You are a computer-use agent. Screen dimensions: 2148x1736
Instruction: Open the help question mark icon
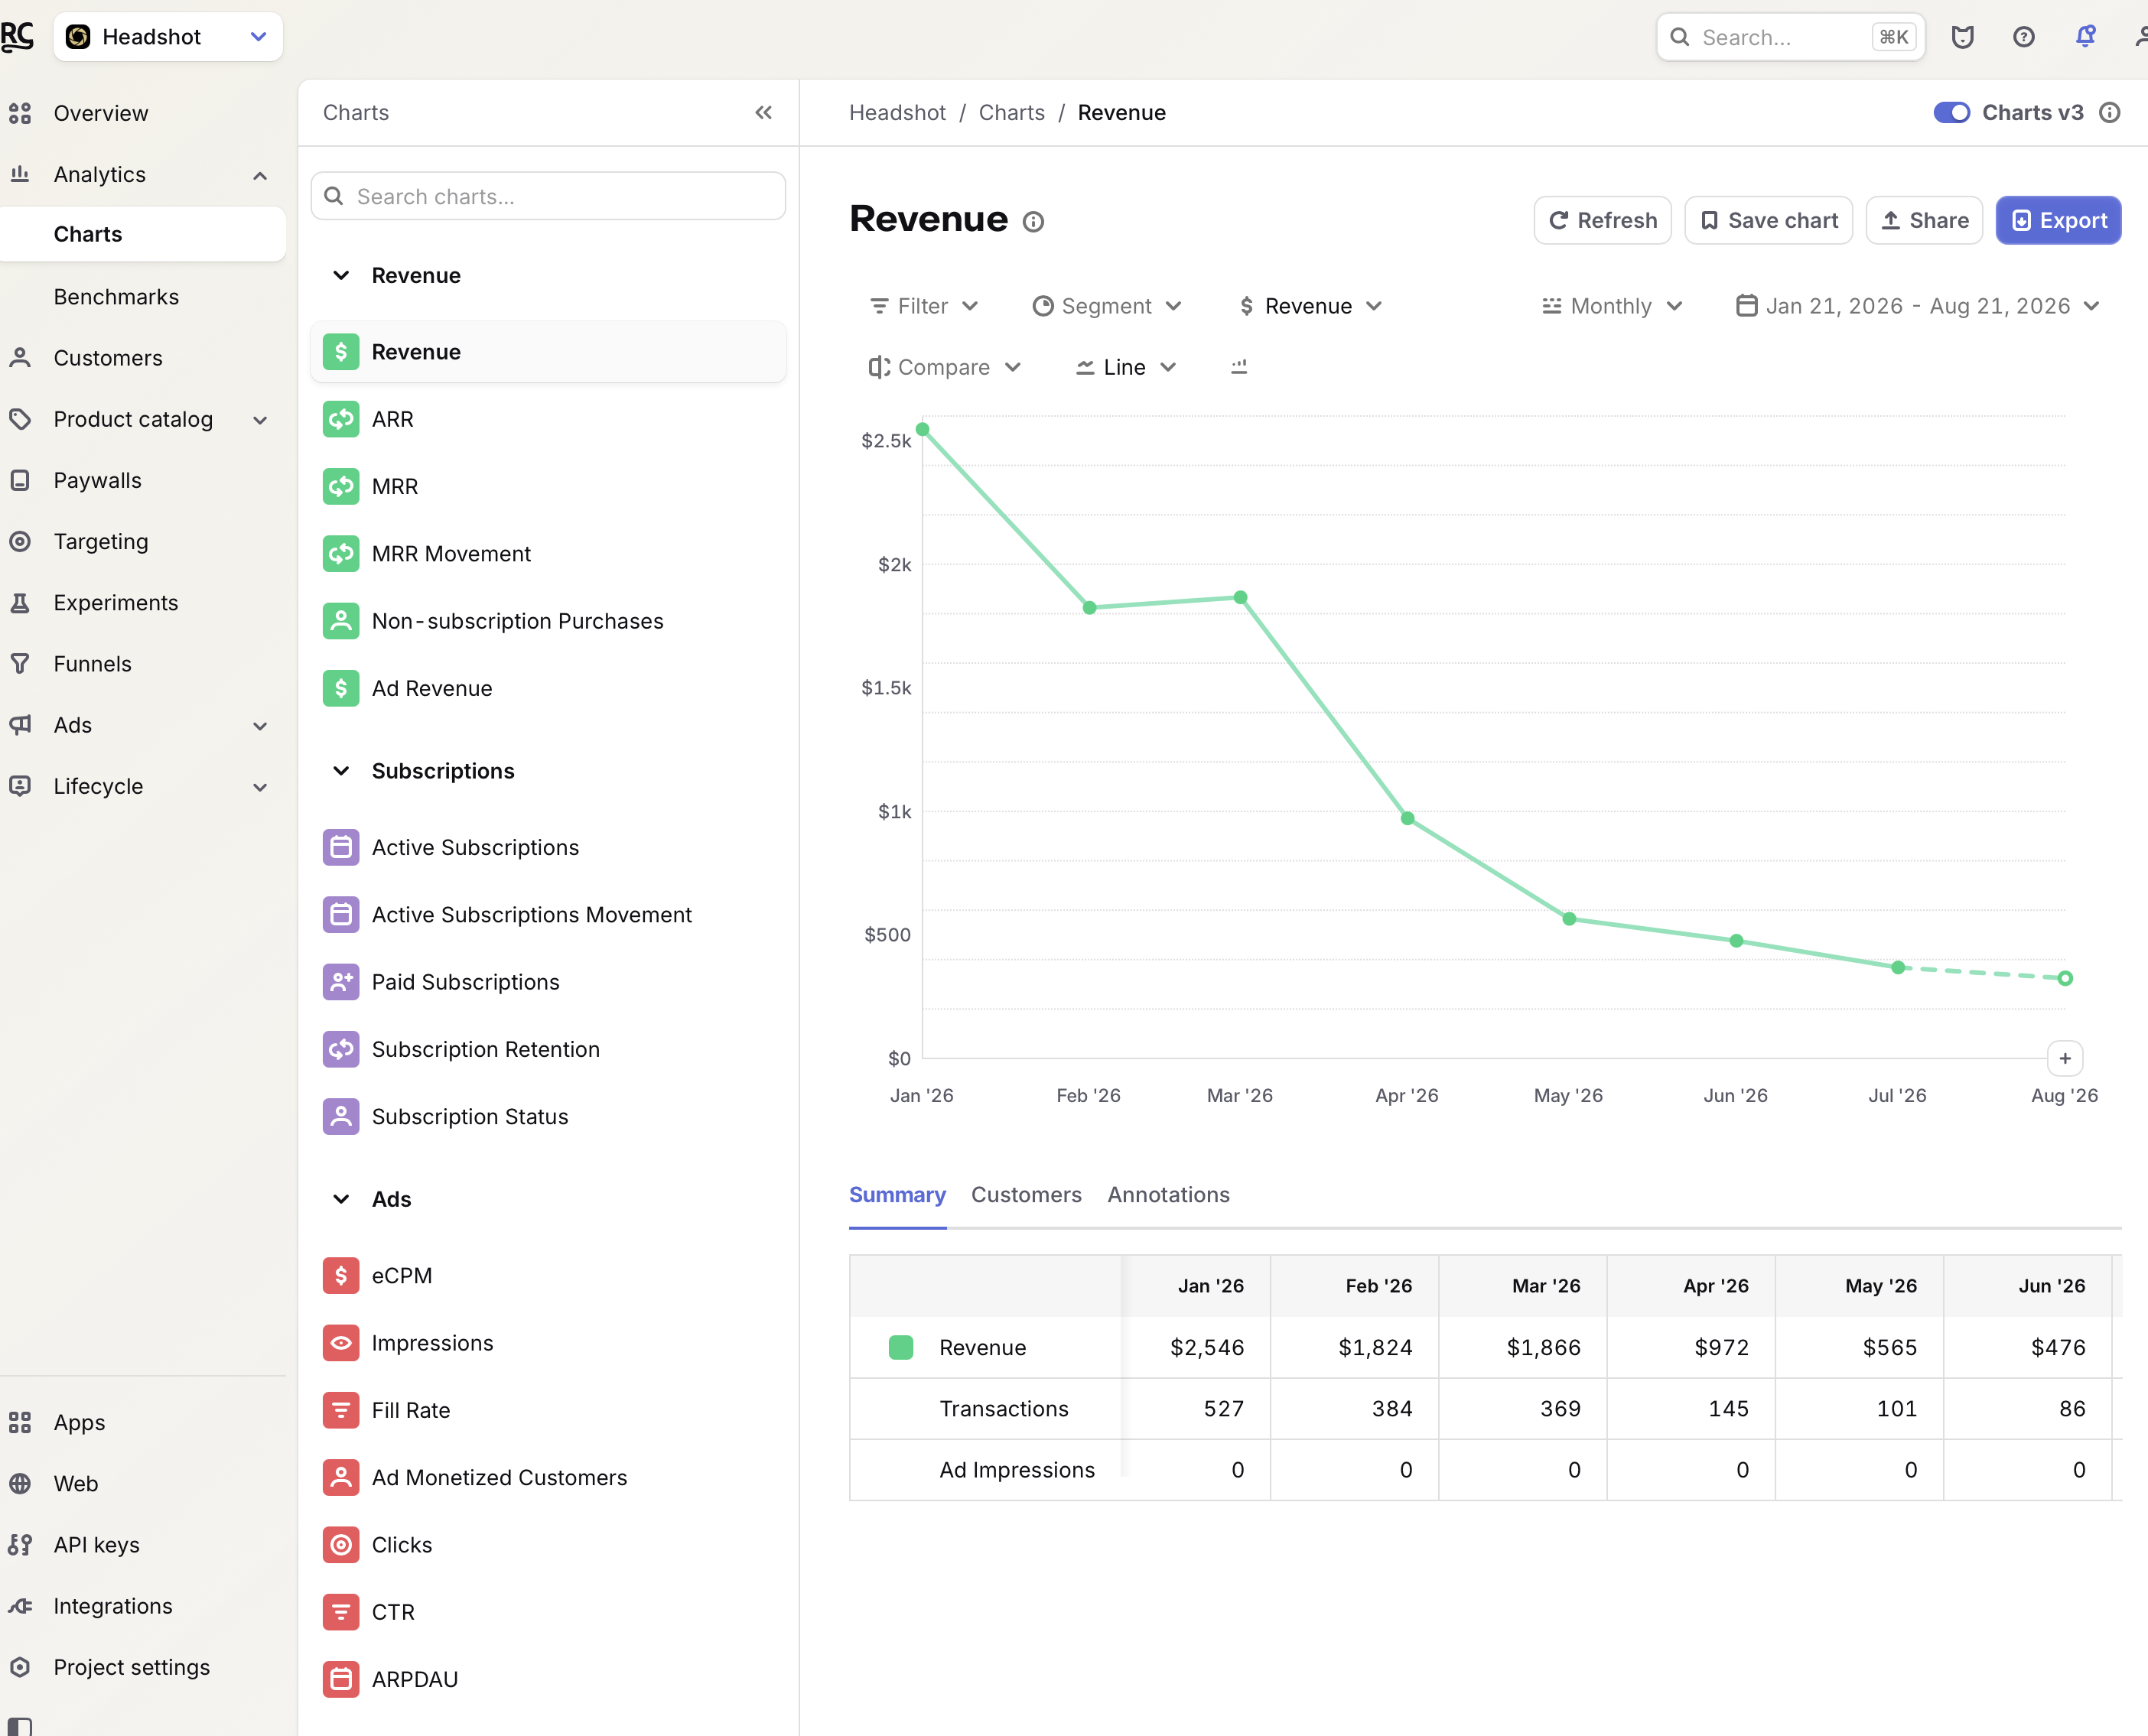coord(2023,37)
